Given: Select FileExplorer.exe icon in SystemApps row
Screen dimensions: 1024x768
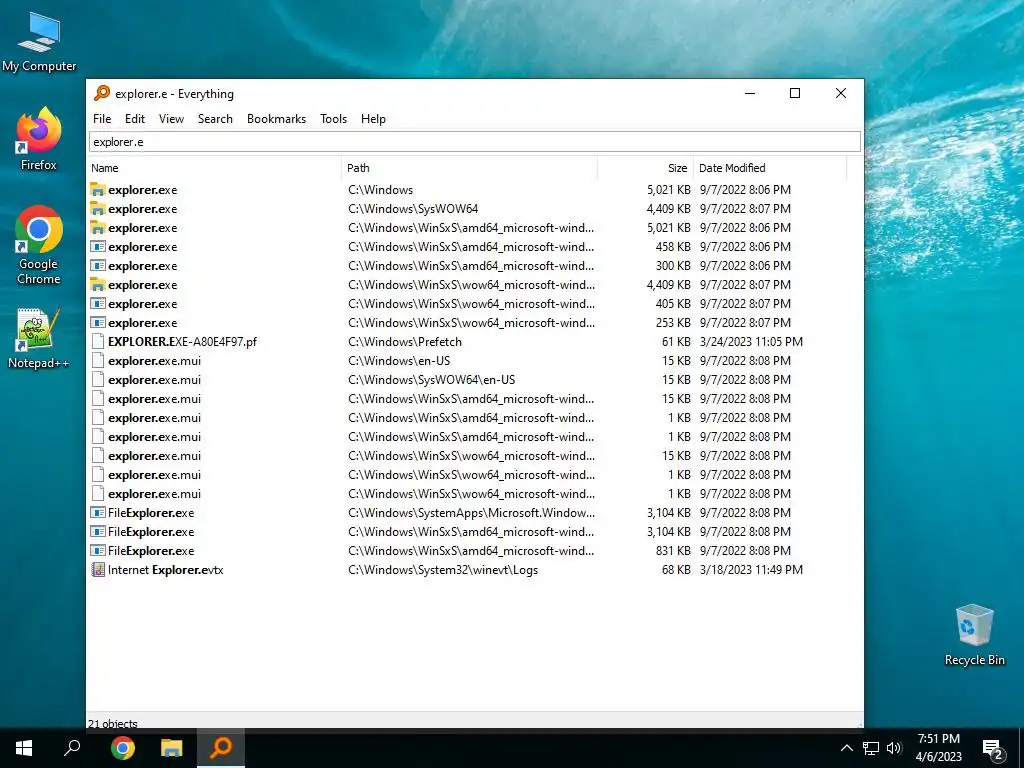Looking at the screenshot, I should [98, 513].
